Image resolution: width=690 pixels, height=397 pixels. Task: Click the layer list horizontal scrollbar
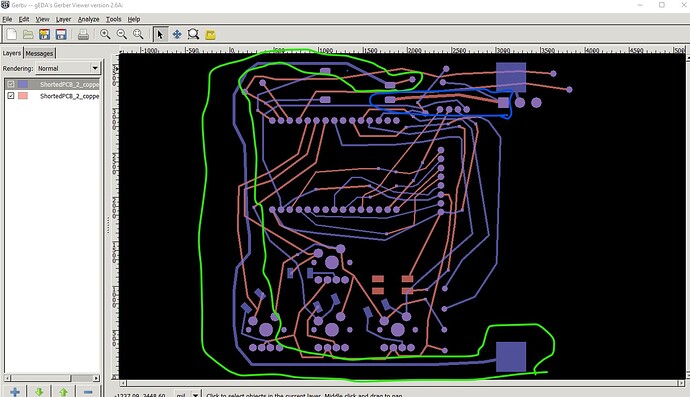click(51, 378)
